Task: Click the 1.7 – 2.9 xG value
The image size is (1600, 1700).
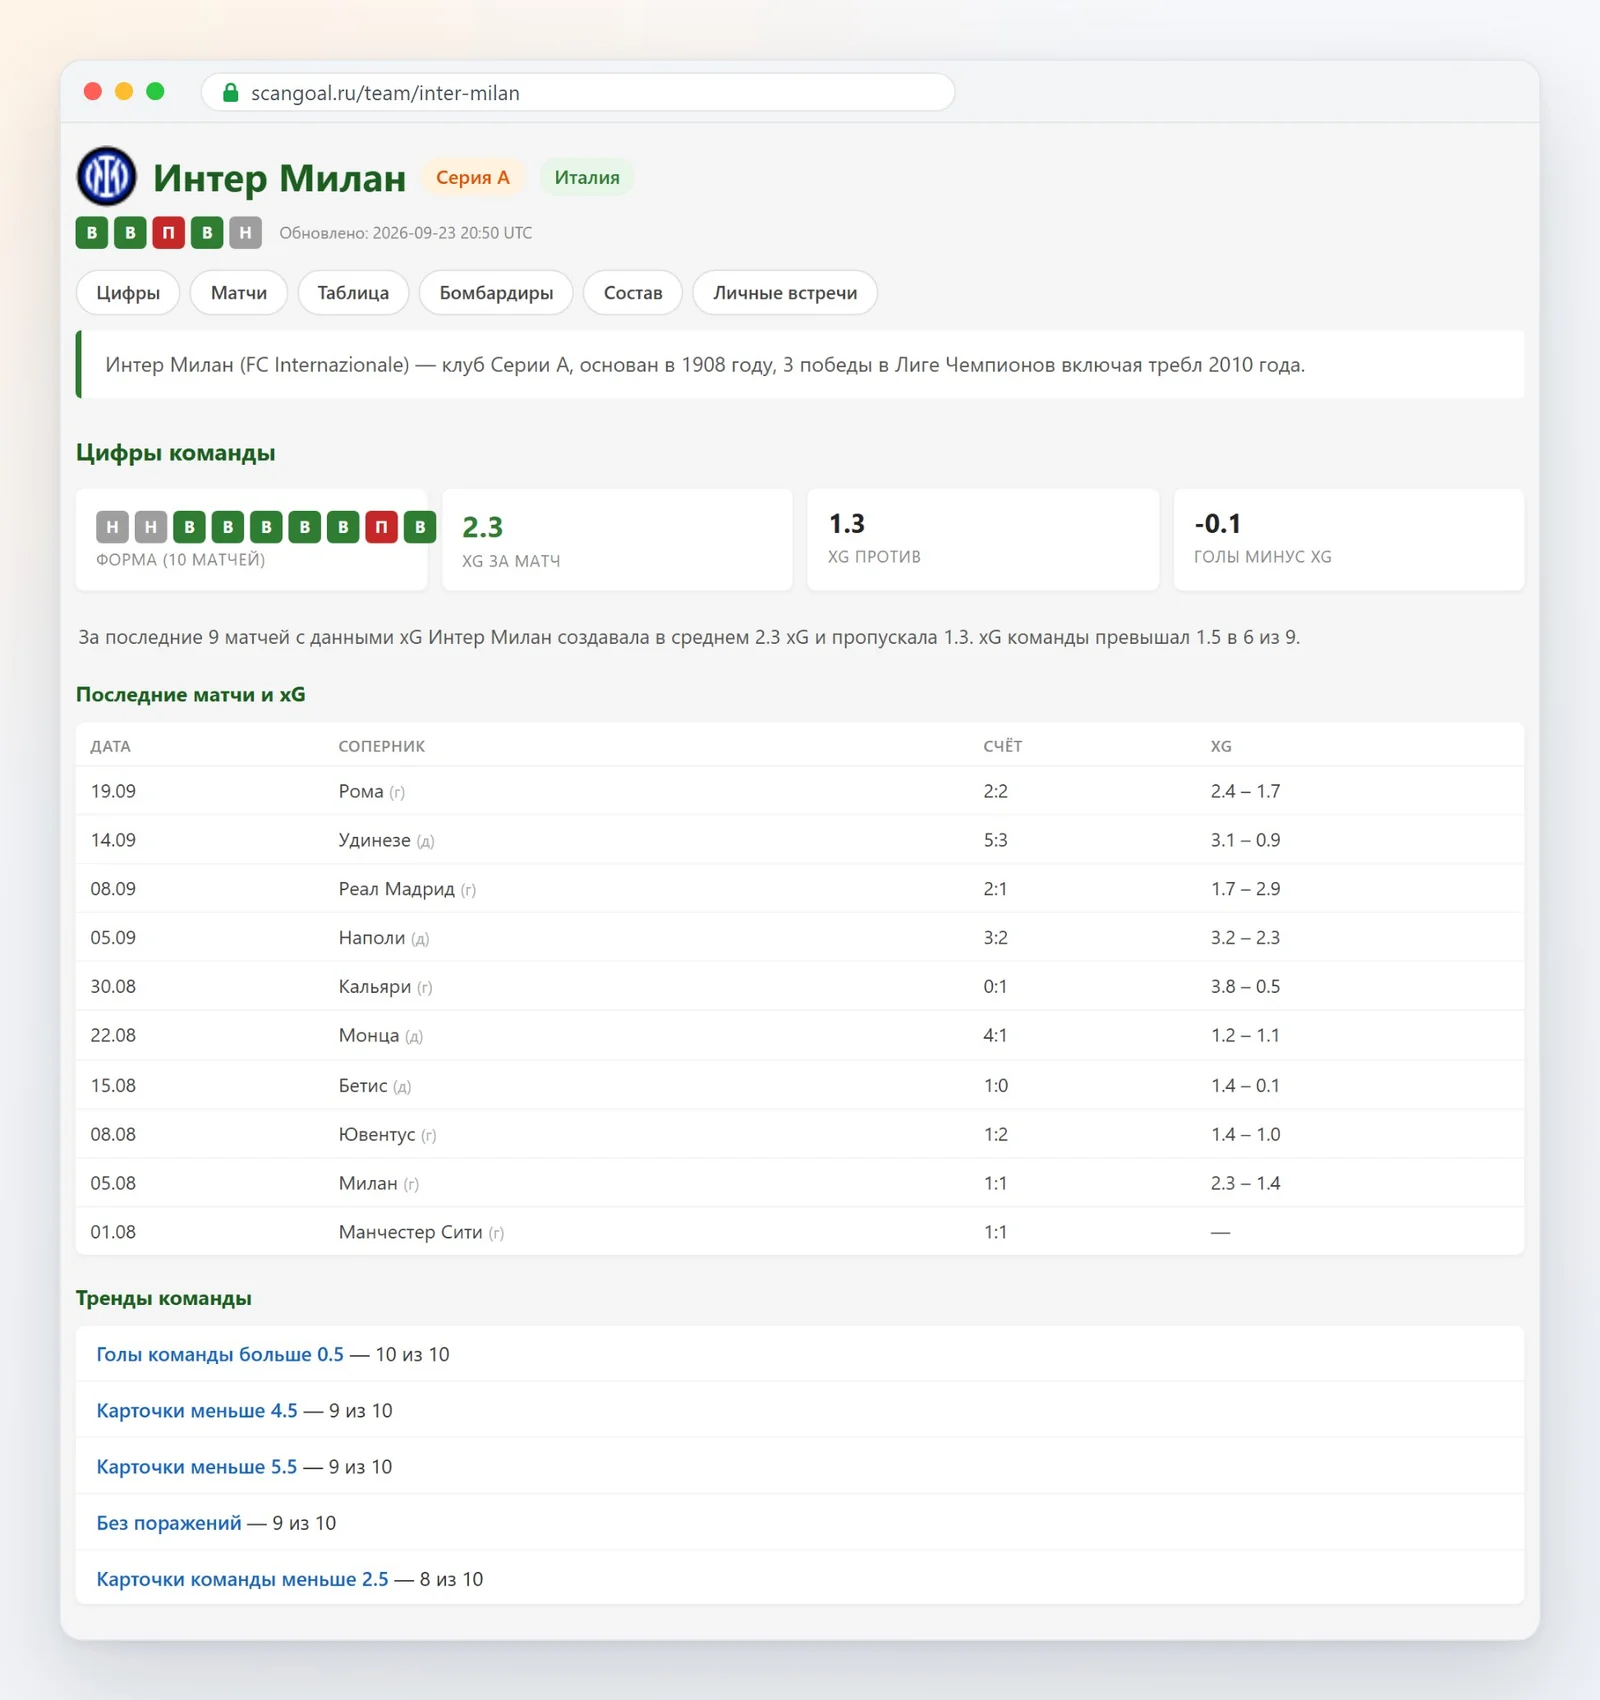Action: (1245, 889)
